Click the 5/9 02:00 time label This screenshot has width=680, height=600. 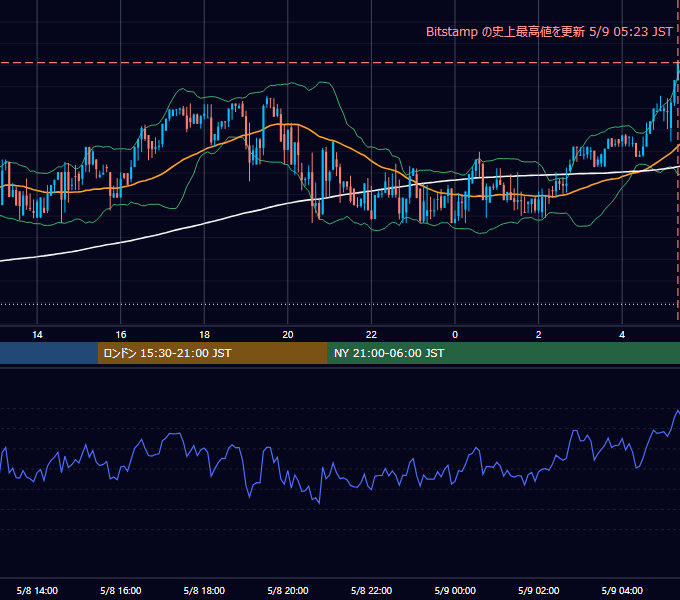tap(539, 590)
